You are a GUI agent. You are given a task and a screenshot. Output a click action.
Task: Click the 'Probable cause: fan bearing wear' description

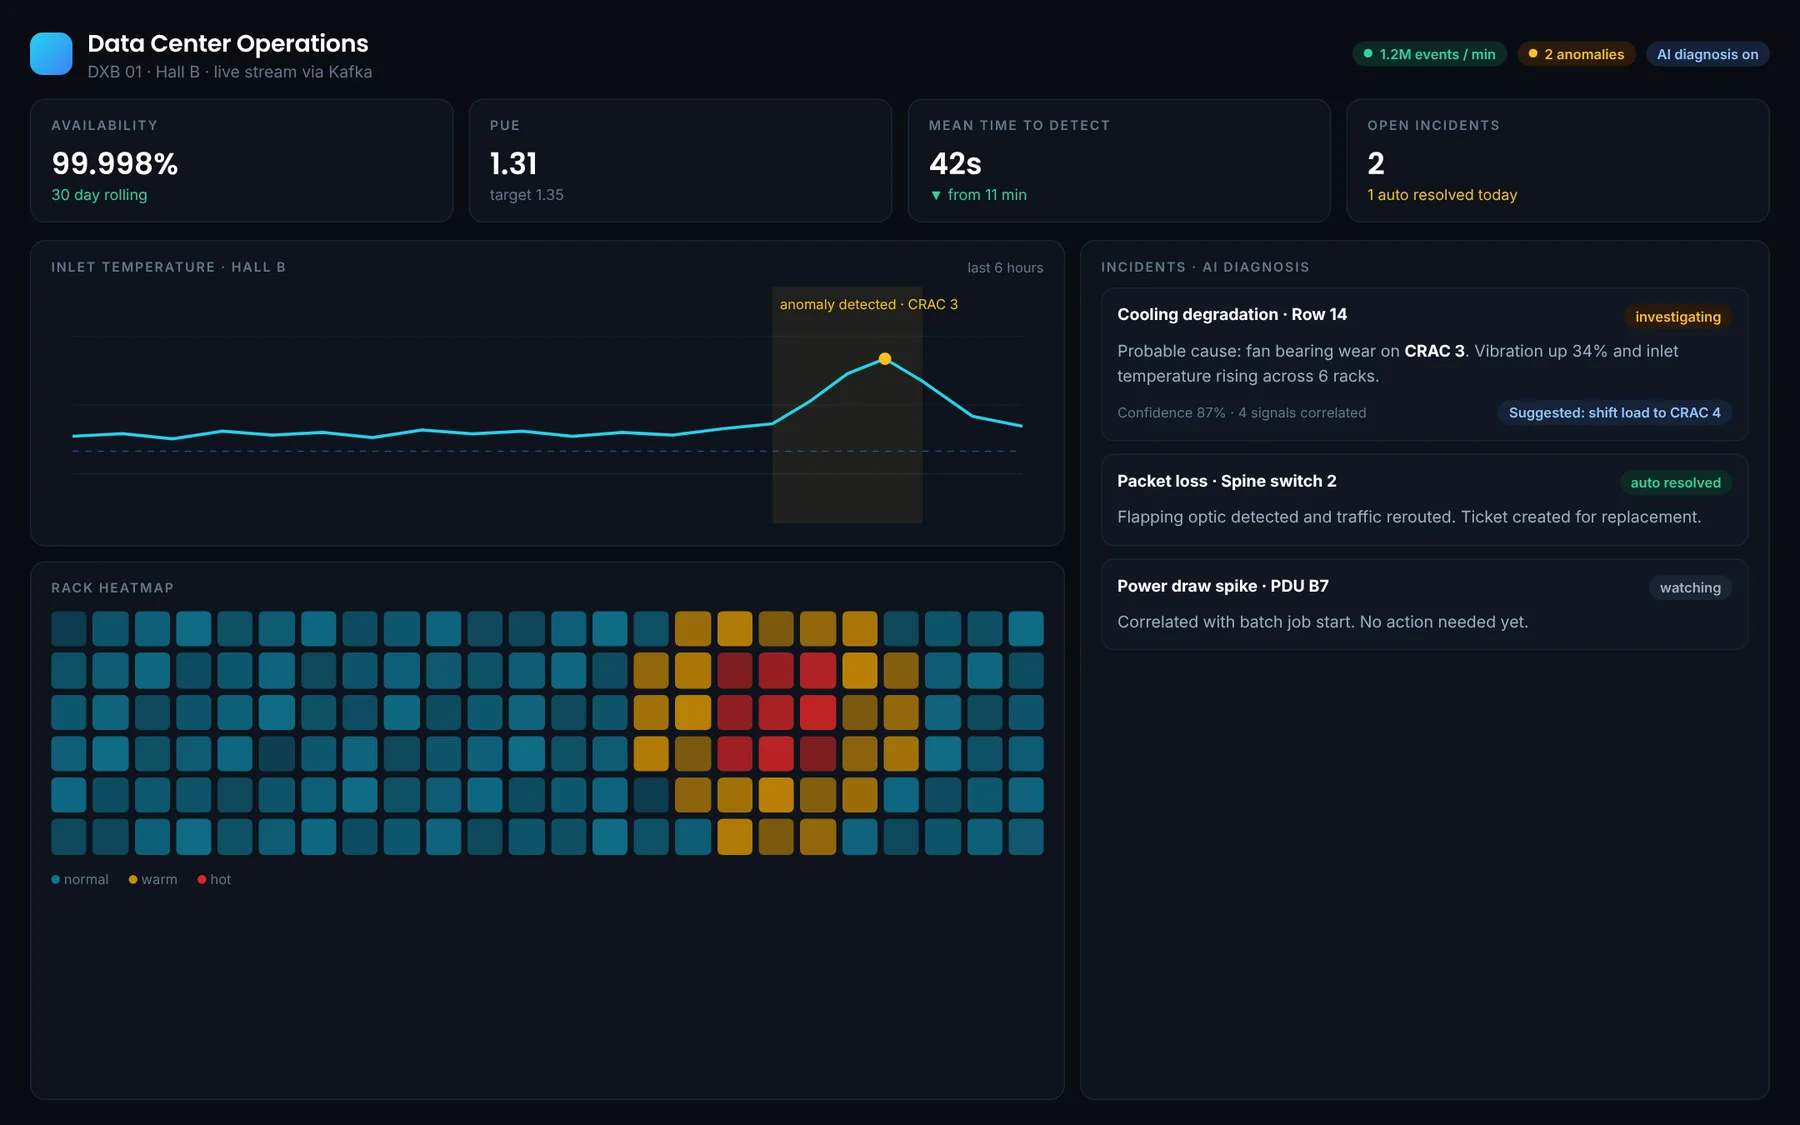coord(1398,364)
